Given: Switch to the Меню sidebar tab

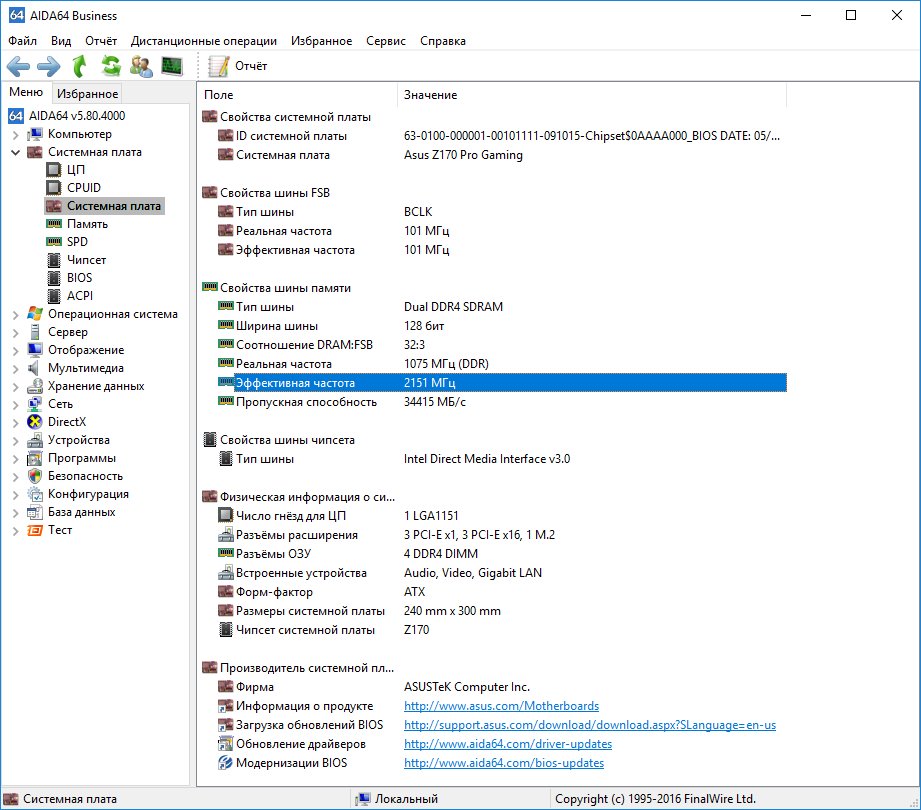Looking at the screenshot, I should [26, 92].
